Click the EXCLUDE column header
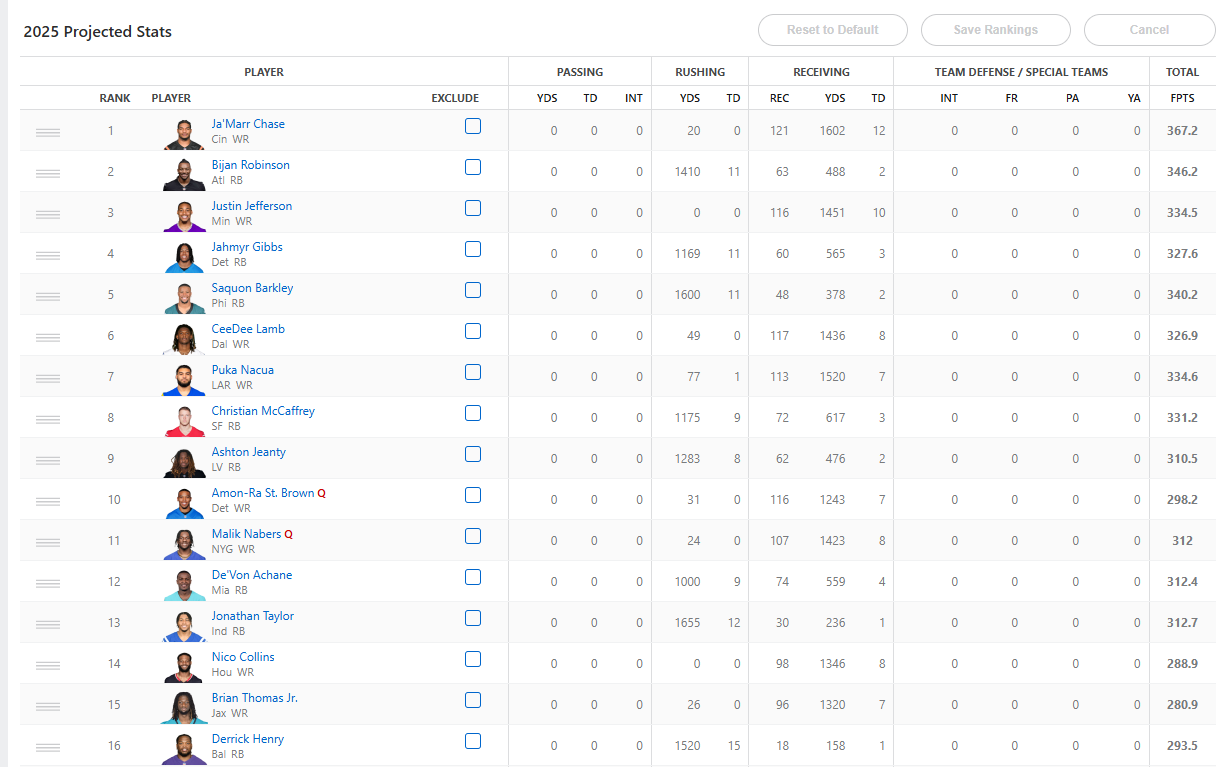The image size is (1220, 767). tap(455, 98)
